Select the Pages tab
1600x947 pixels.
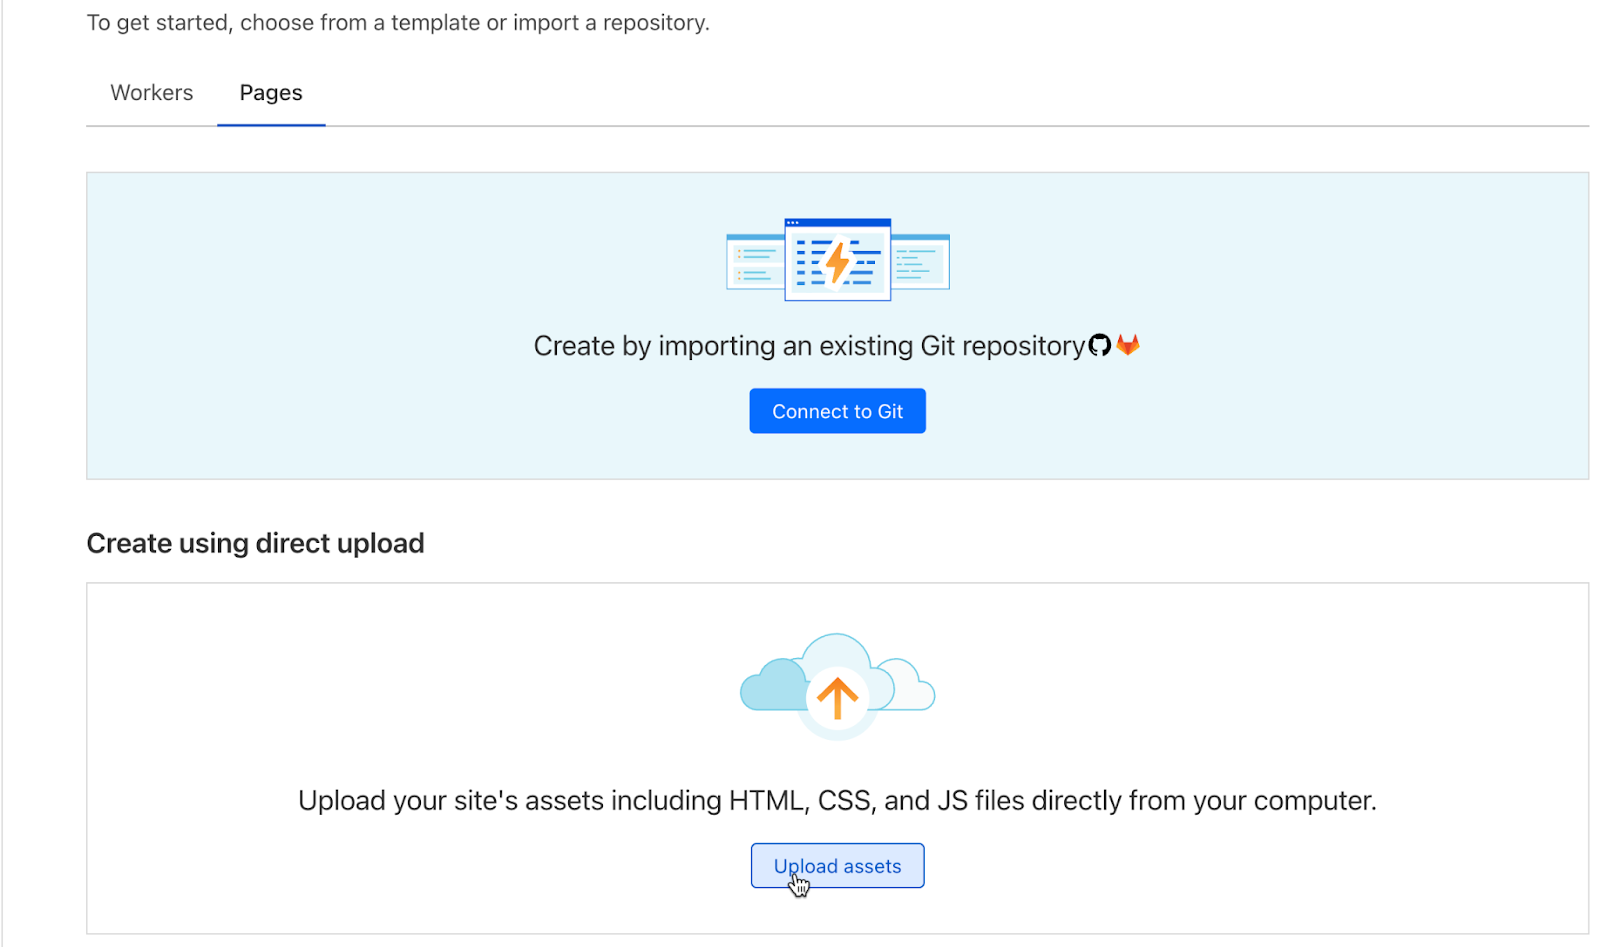pyautogui.click(x=271, y=93)
